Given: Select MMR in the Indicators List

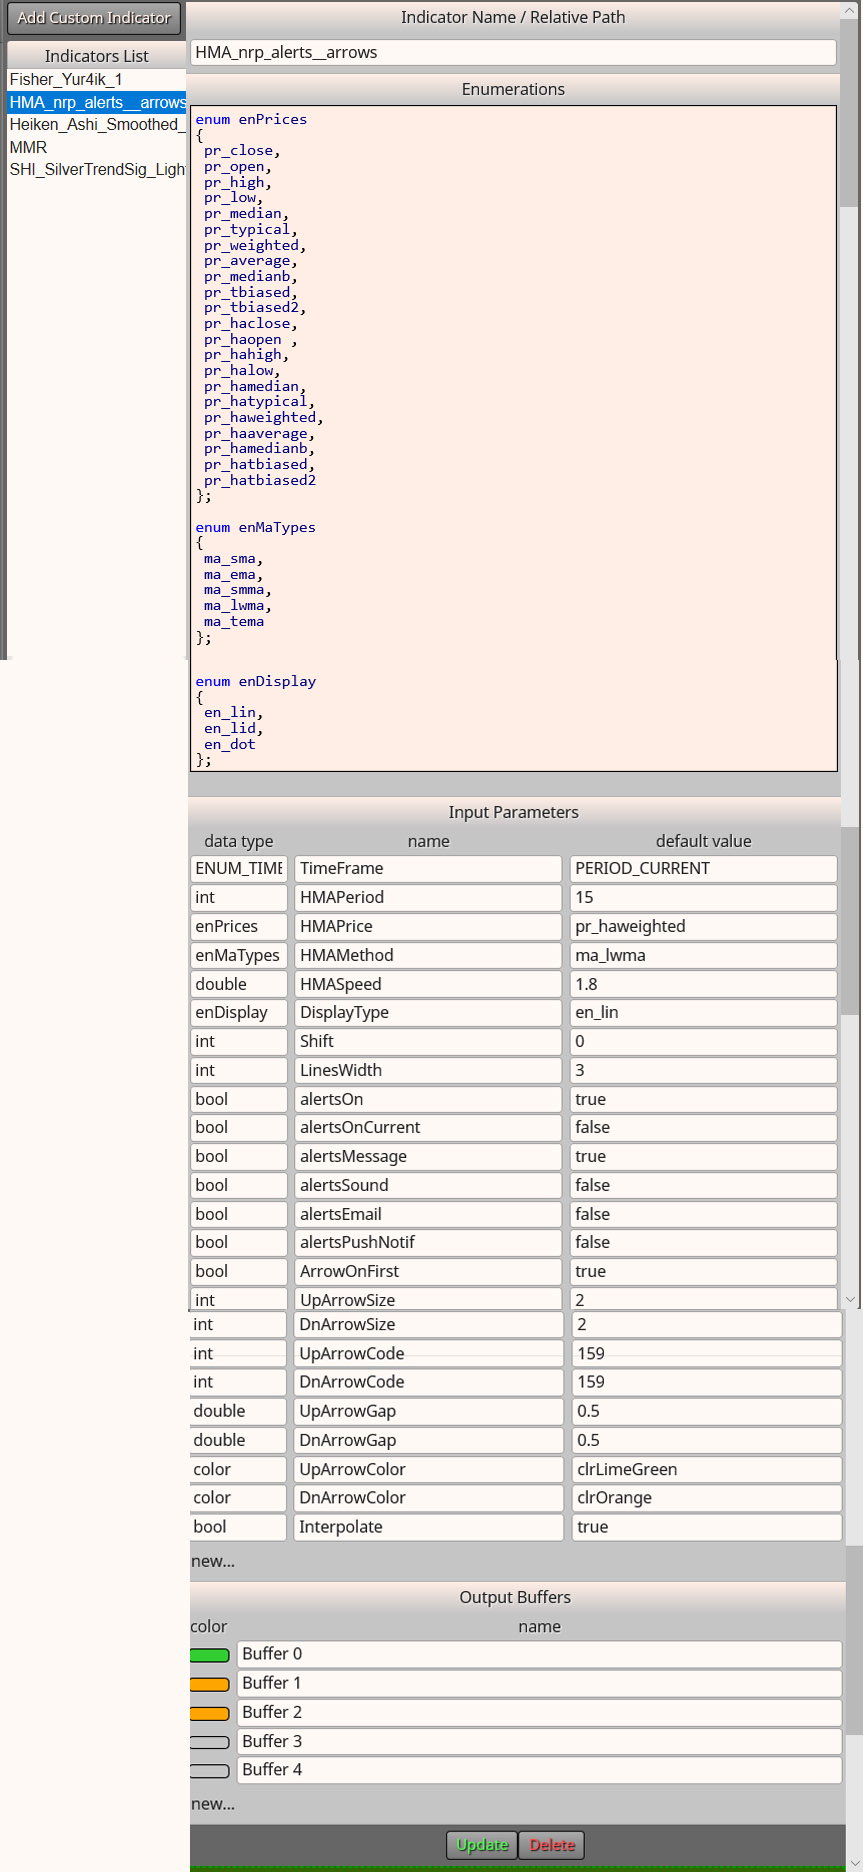Looking at the screenshot, I should (x=97, y=147).
